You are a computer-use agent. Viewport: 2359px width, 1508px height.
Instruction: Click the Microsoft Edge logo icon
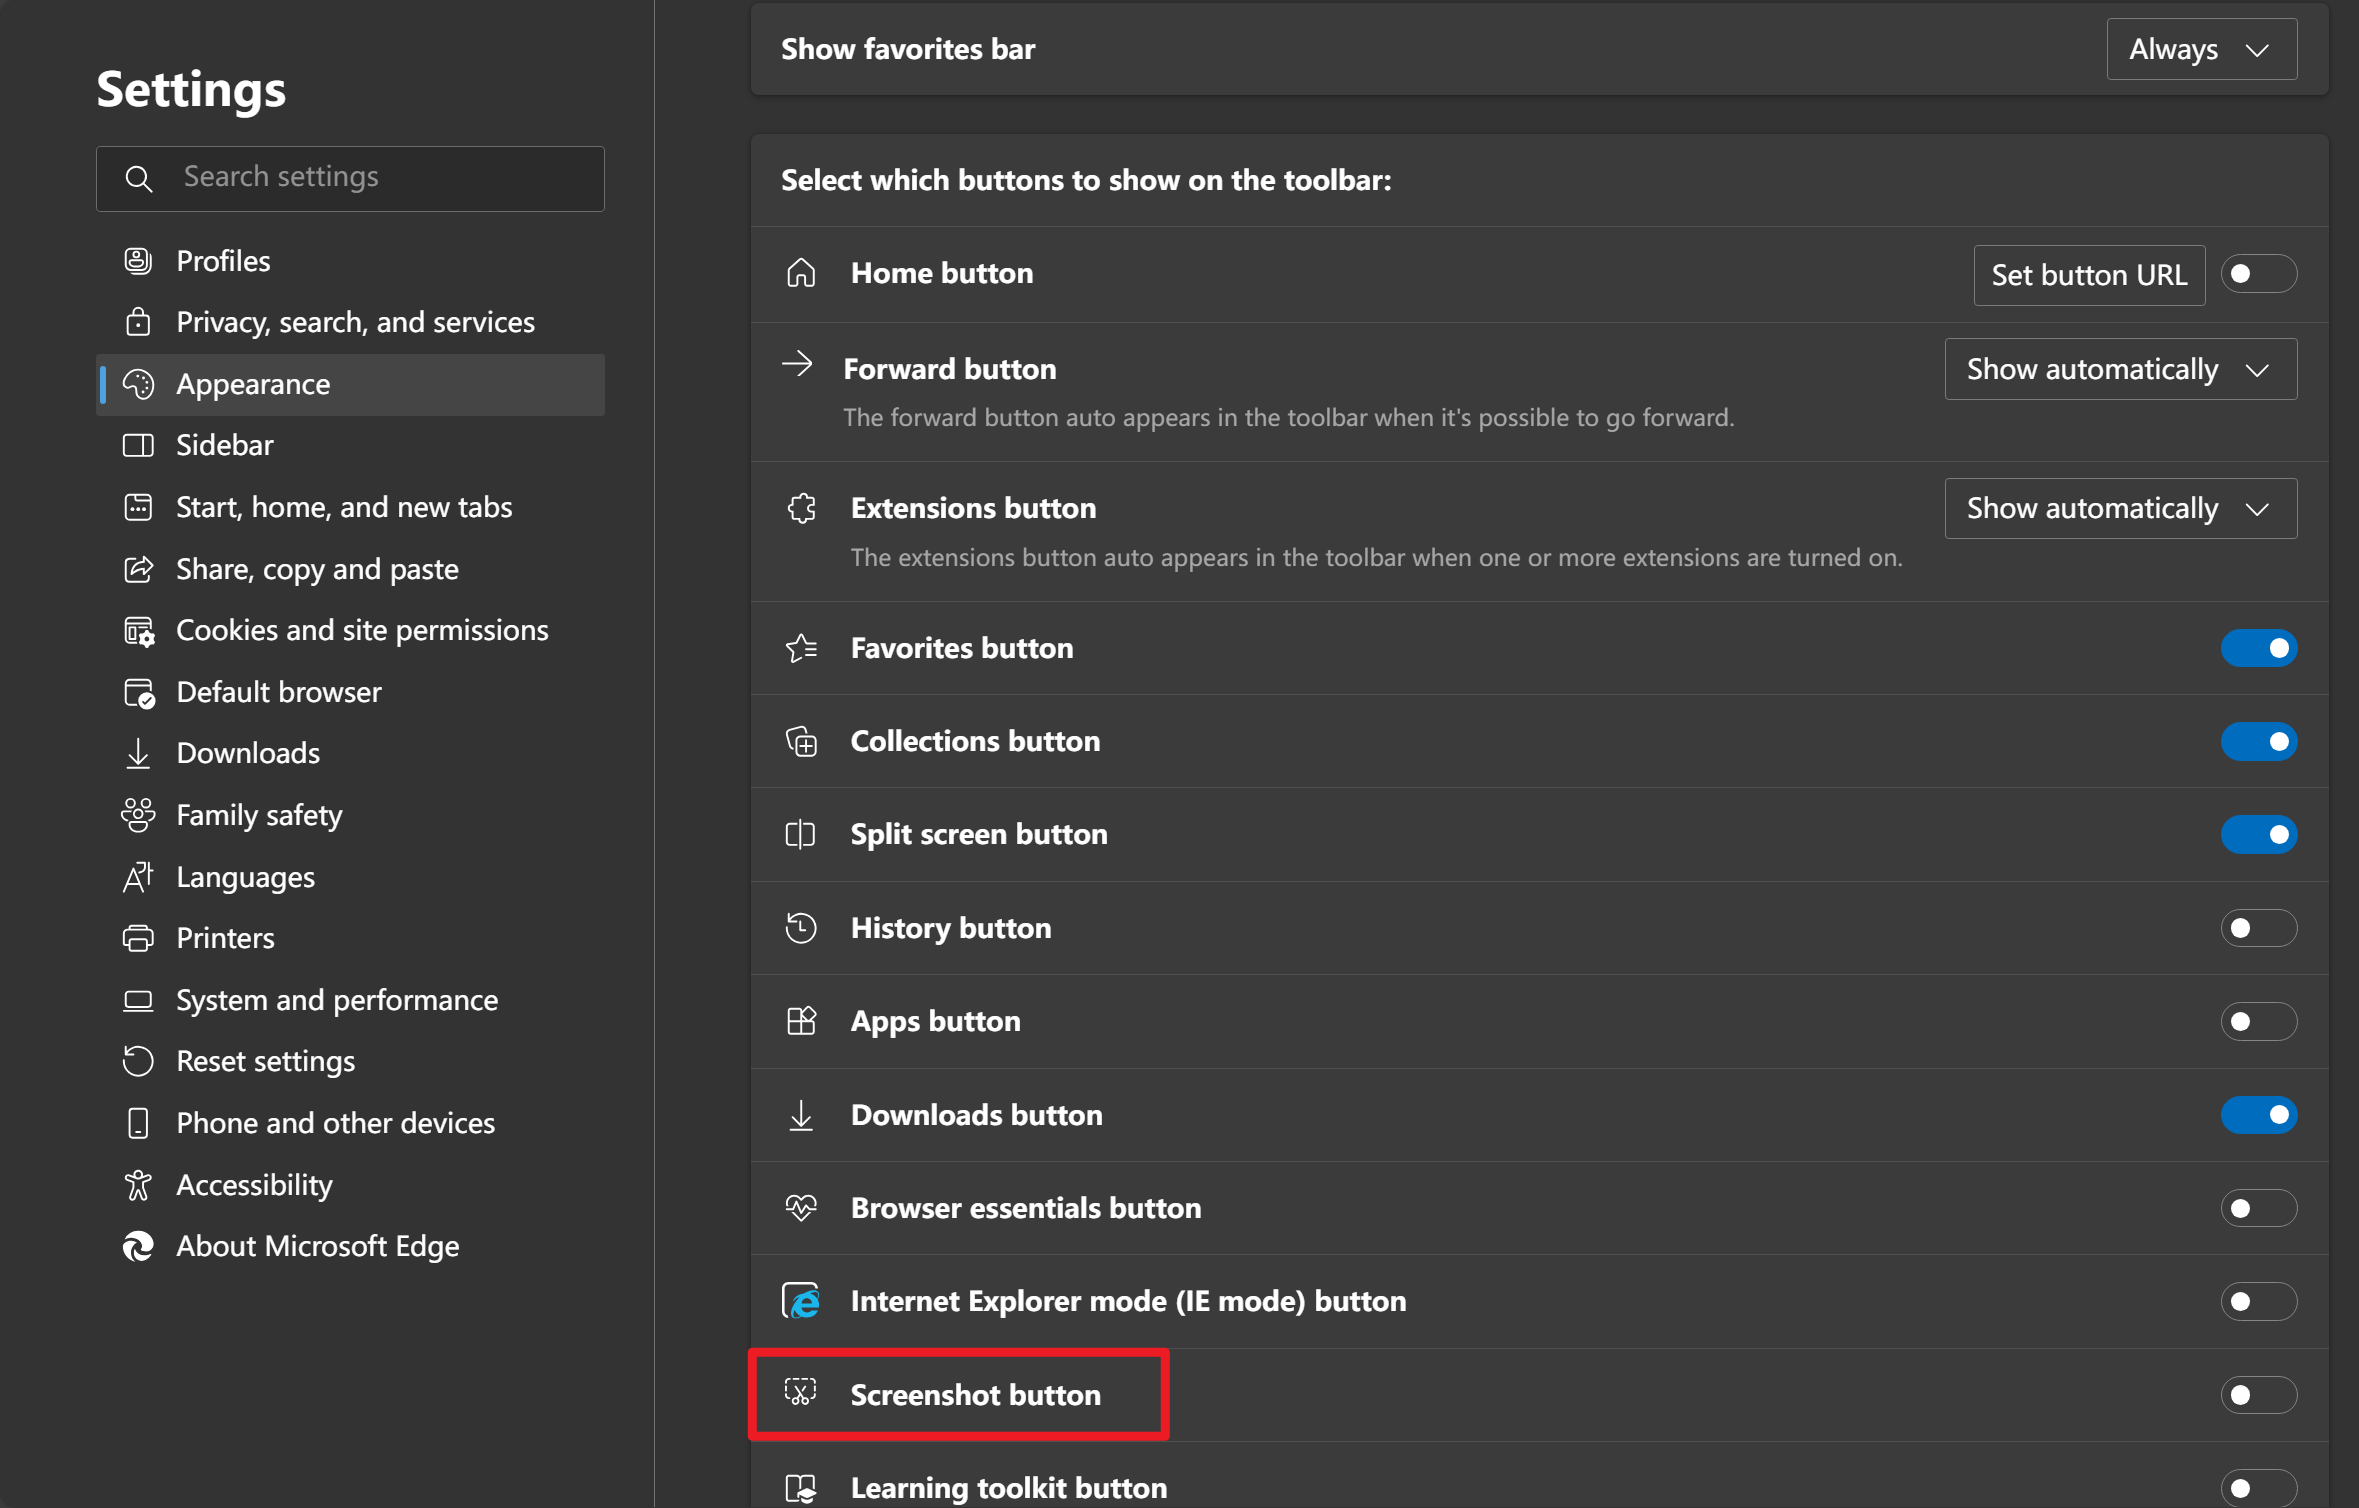coord(138,1246)
